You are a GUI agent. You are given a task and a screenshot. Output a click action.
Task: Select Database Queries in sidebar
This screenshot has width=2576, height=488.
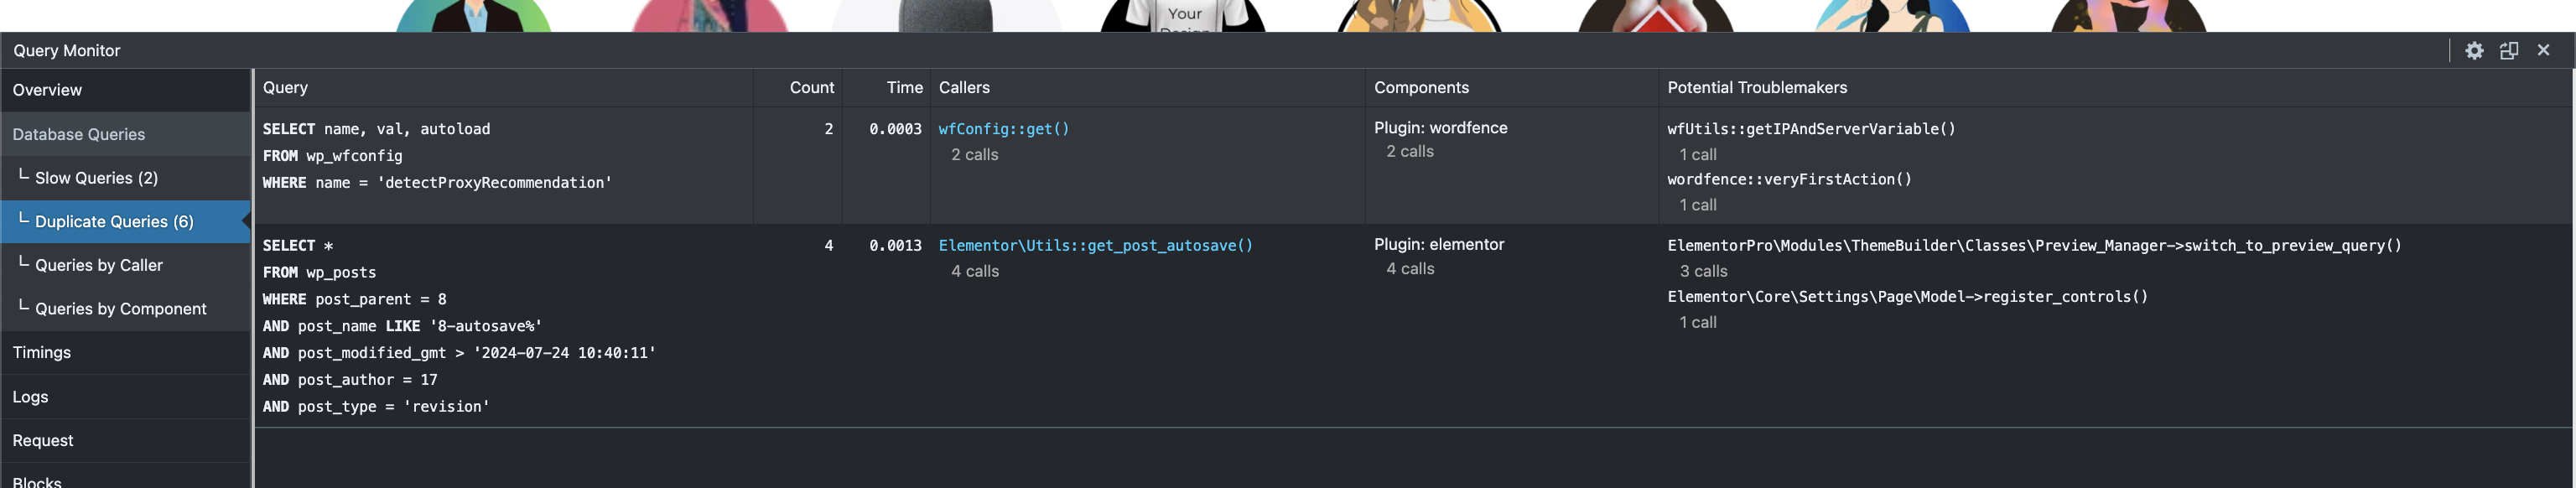click(x=78, y=134)
